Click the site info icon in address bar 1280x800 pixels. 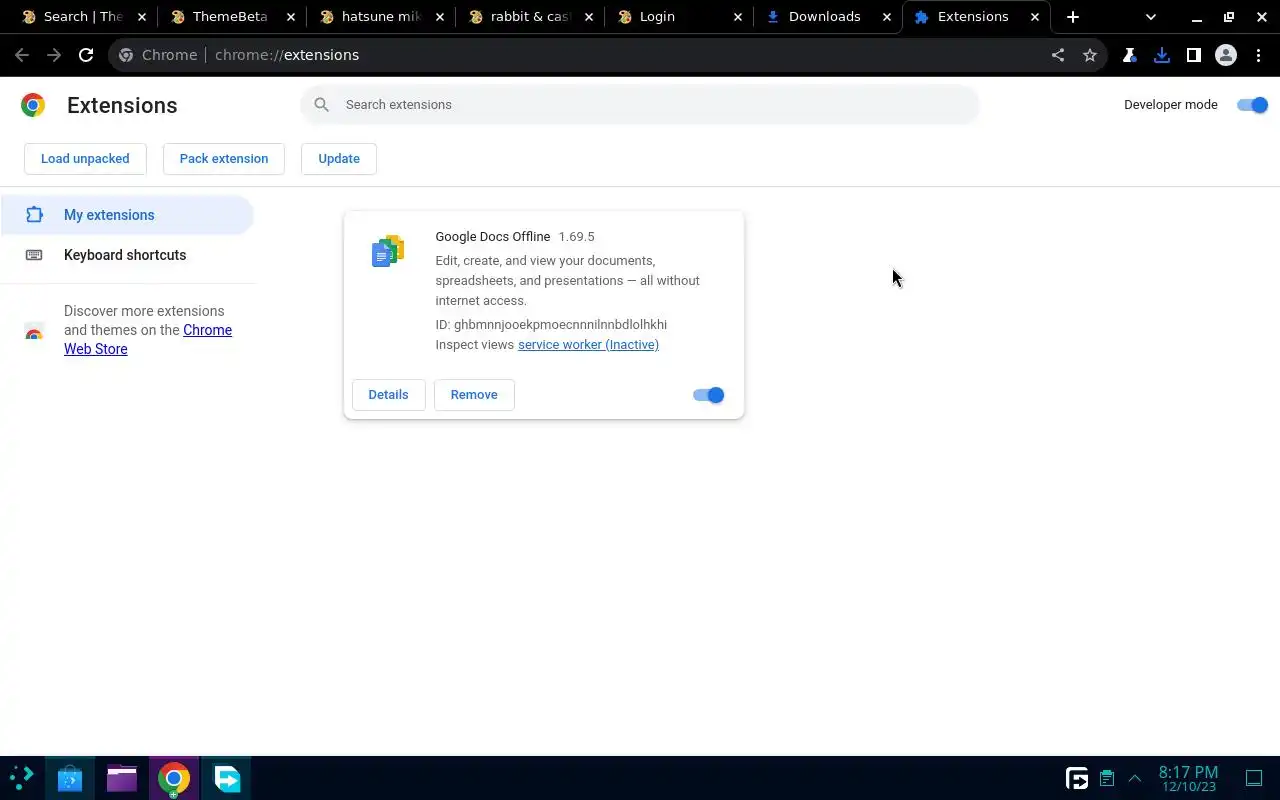[126, 55]
